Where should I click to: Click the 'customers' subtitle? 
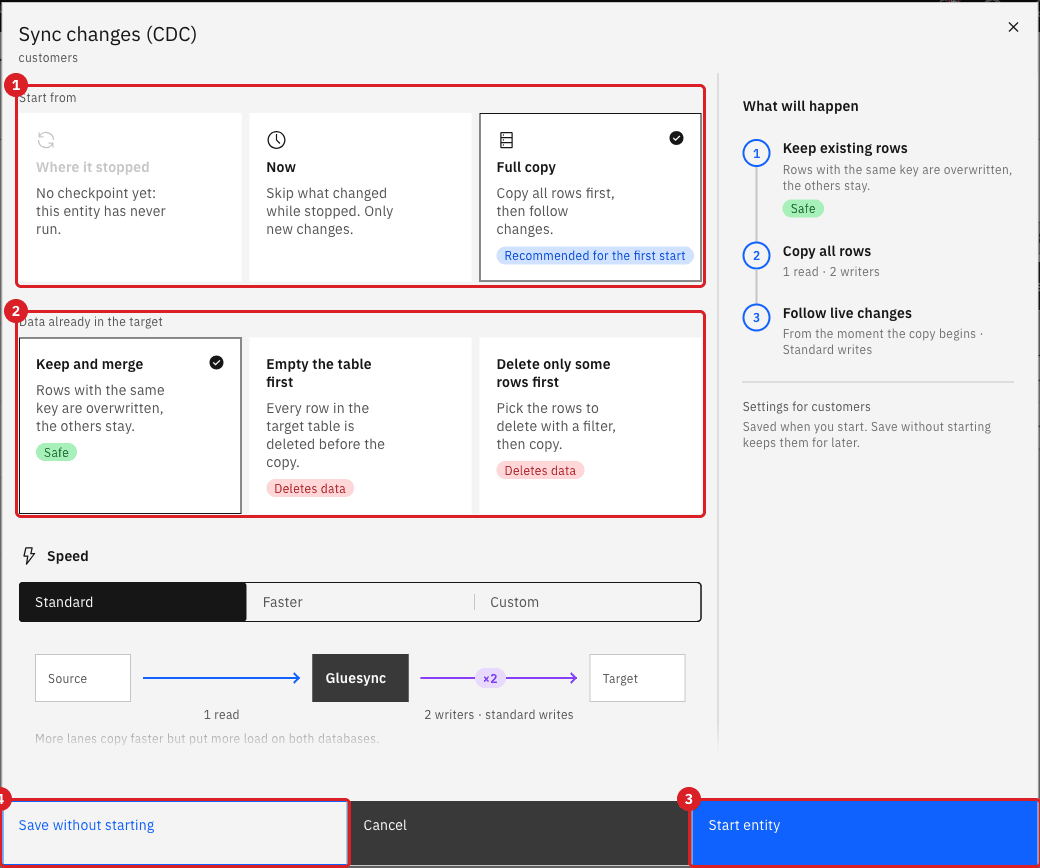click(48, 58)
